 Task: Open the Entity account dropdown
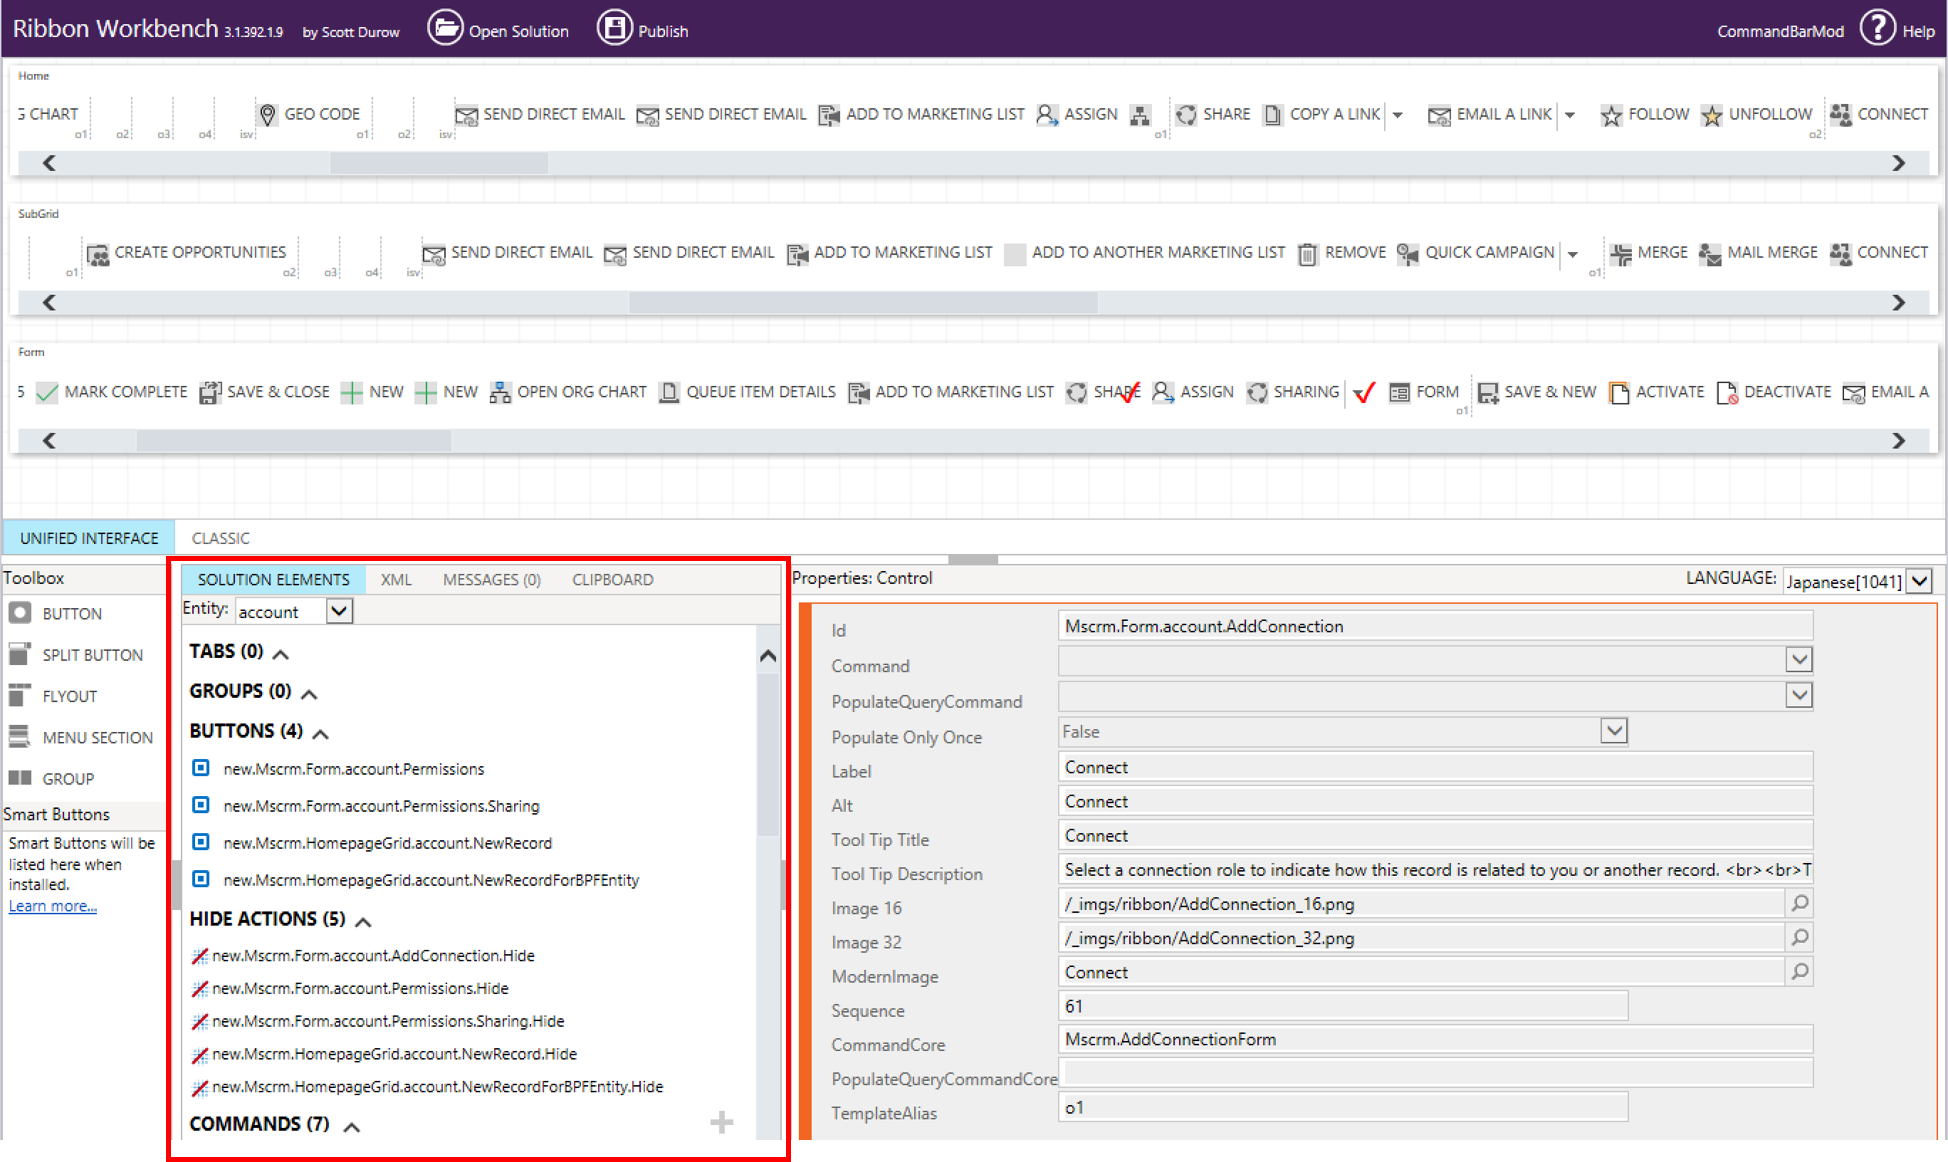[x=339, y=611]
